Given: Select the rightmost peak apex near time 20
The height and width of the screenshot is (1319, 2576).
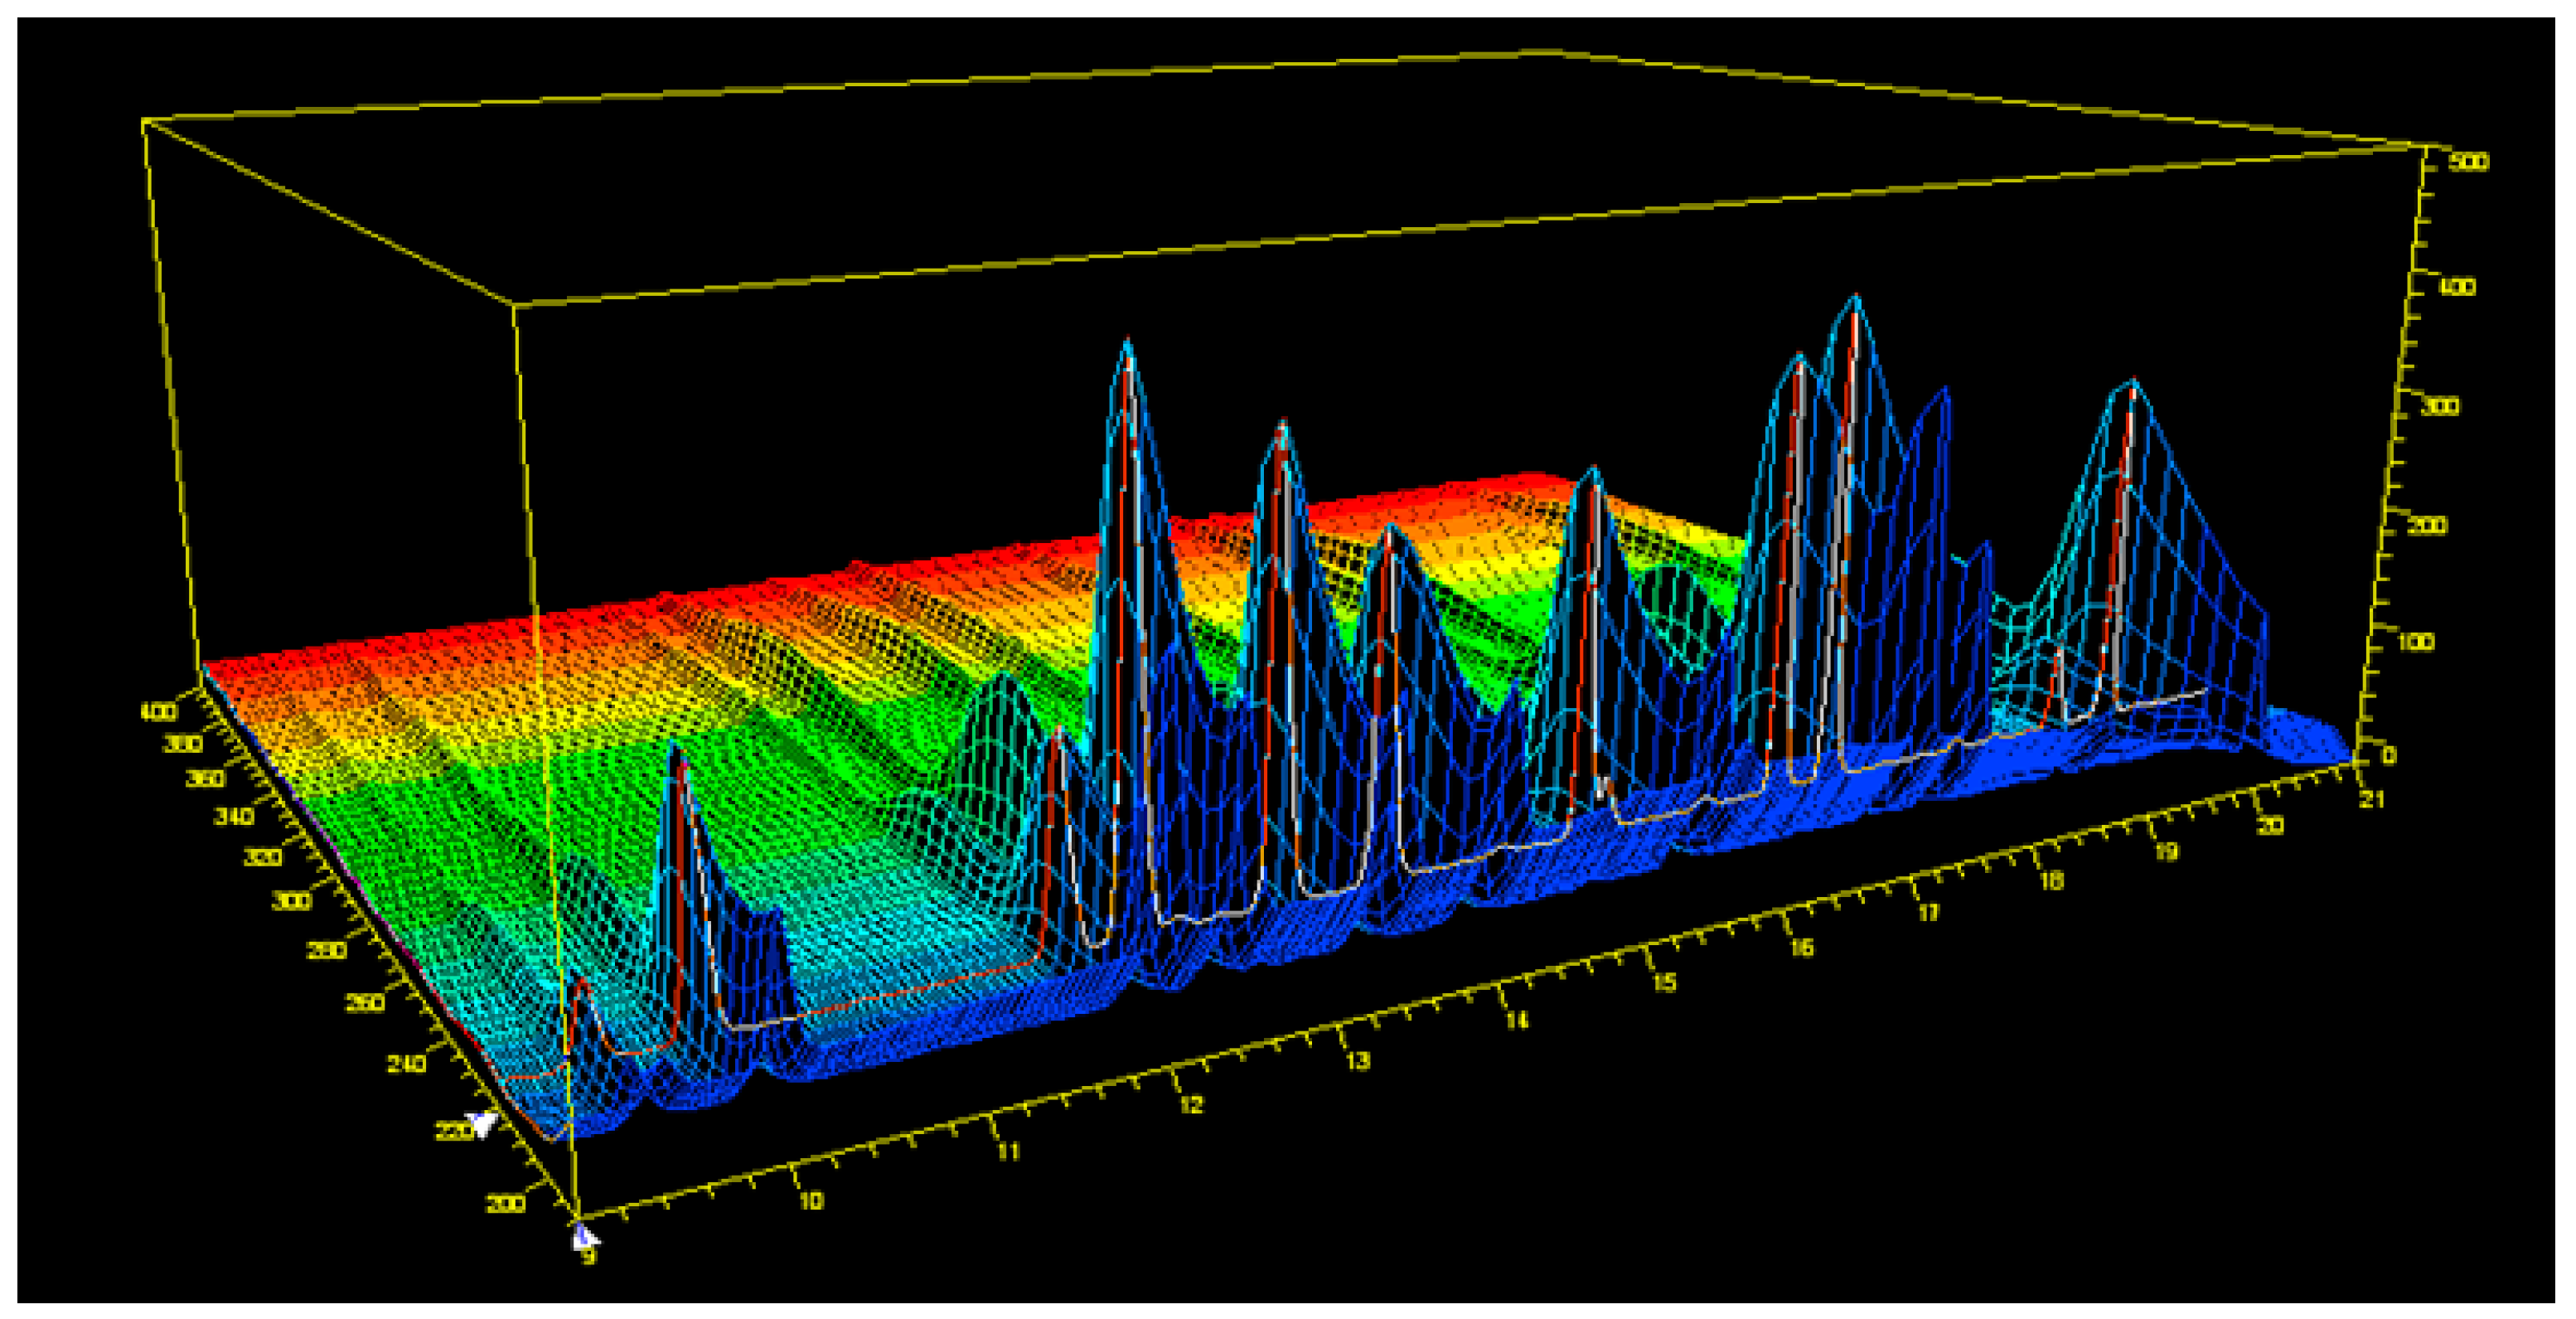Looking at the screenshot, I should 2133,382.
